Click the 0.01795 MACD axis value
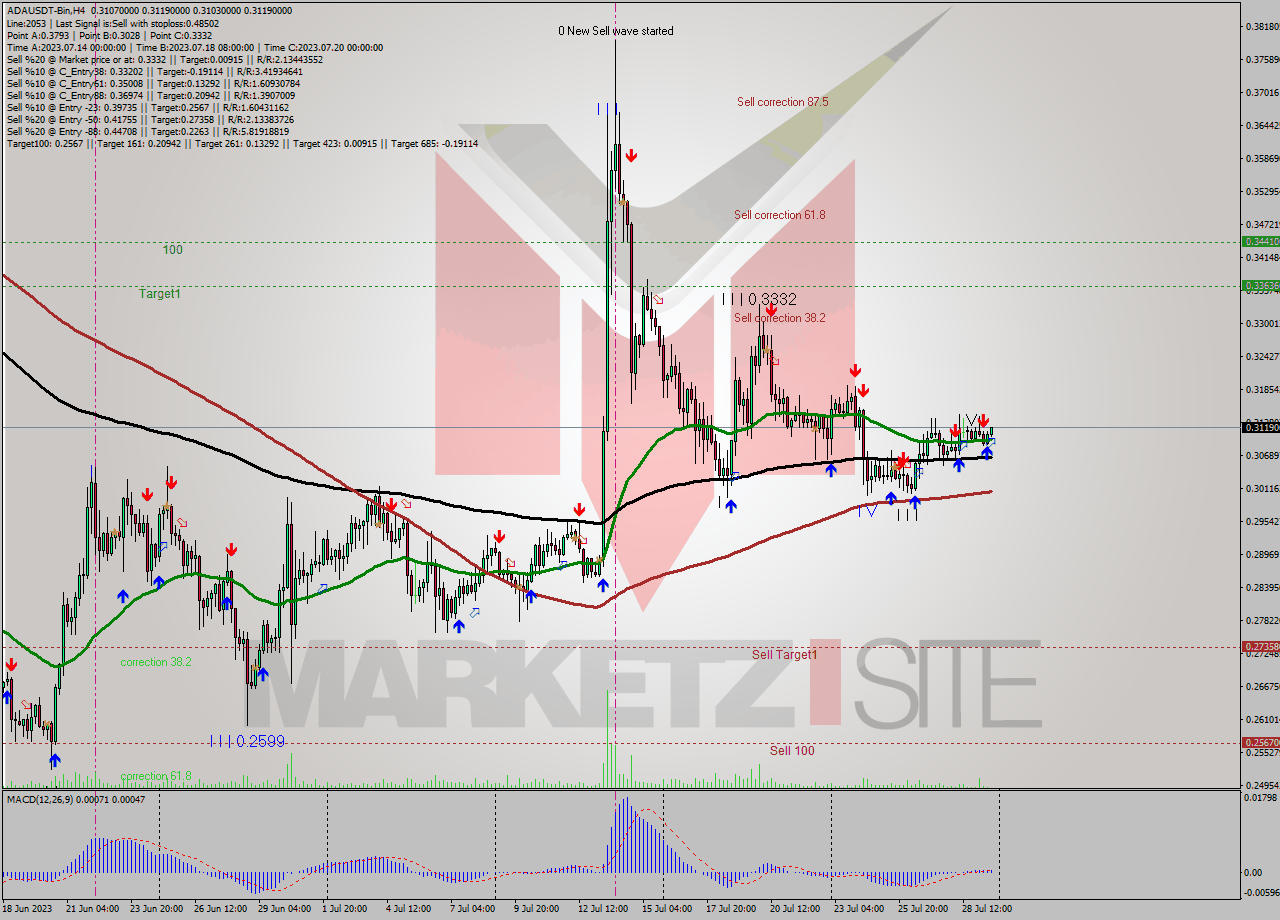Screen dimensions: 1280x920 1260,797
